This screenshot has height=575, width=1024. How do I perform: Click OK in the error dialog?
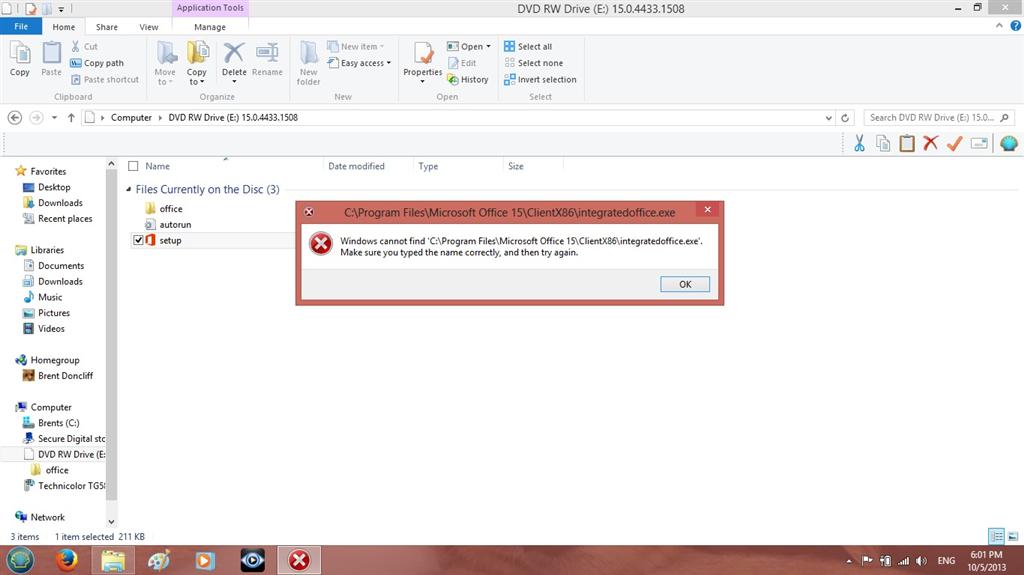click(x=685, y=284)
